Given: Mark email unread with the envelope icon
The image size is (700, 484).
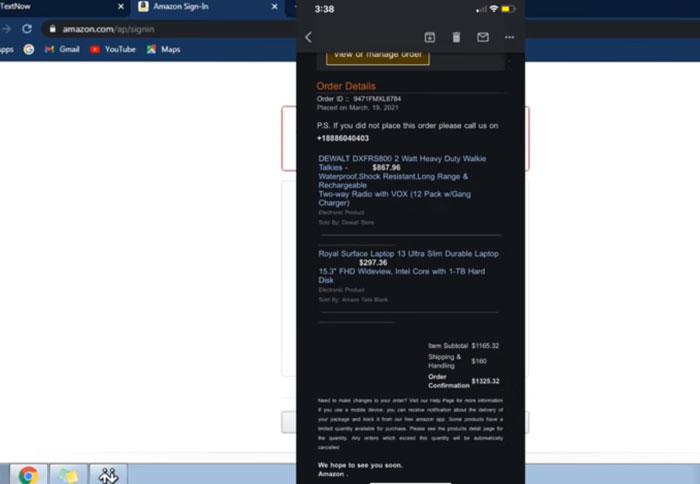Looking at the screenshot, I should (483, 37).
